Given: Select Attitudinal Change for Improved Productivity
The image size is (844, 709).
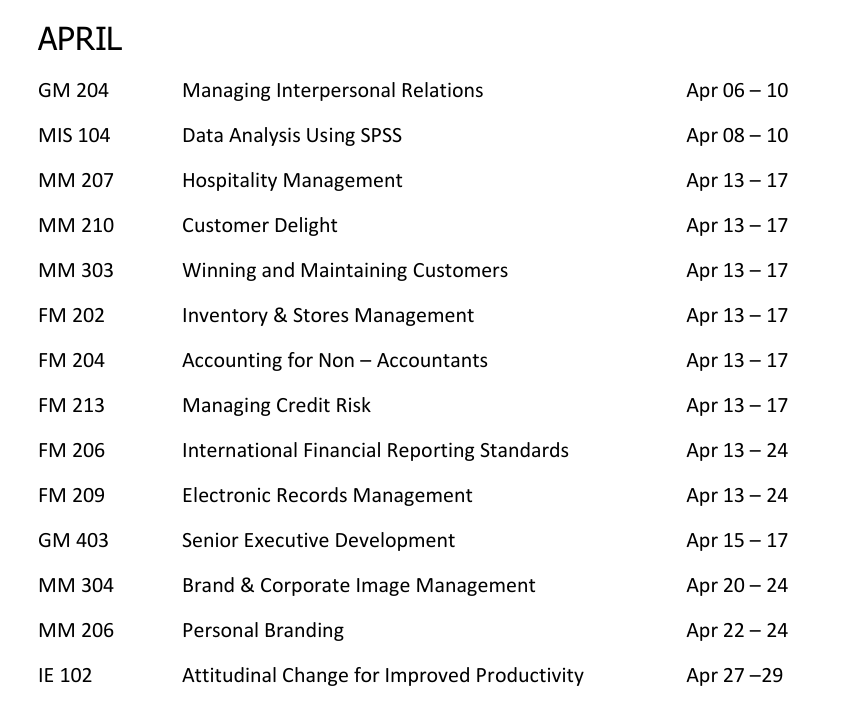Looking at the screenshot, I should (382, 675).
